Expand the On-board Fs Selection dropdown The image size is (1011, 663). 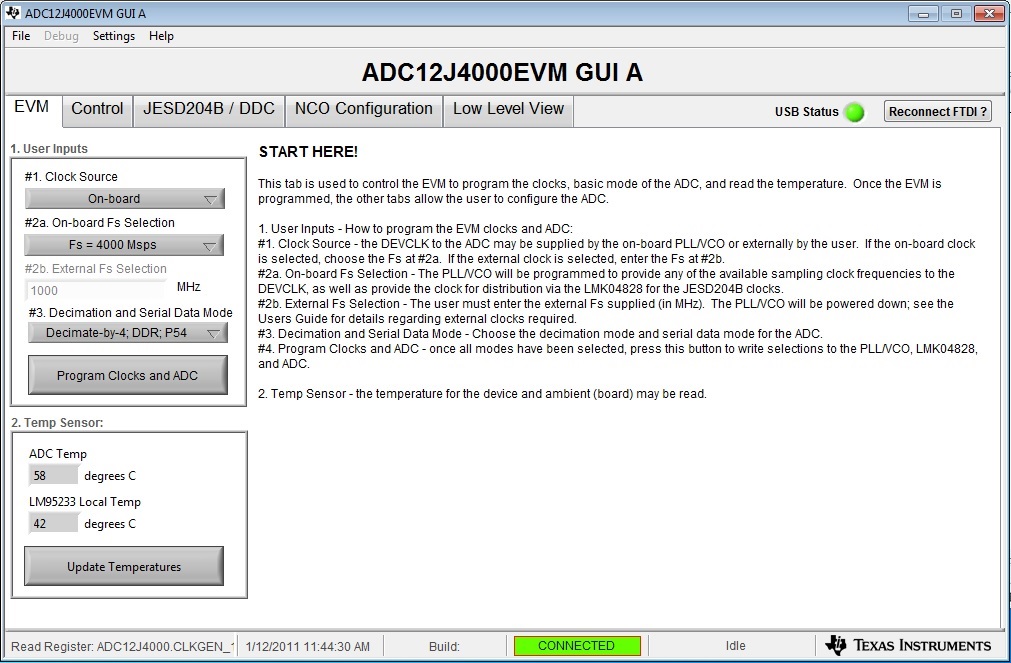point(124,245)
